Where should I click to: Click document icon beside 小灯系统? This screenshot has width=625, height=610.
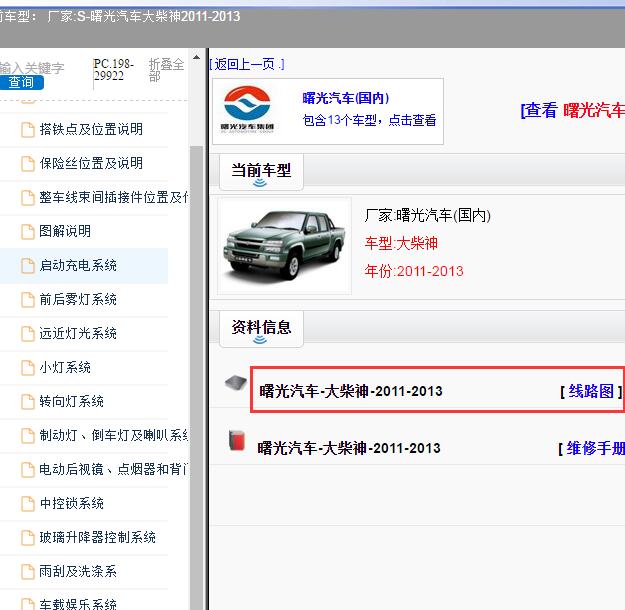(x=28, y=368)
